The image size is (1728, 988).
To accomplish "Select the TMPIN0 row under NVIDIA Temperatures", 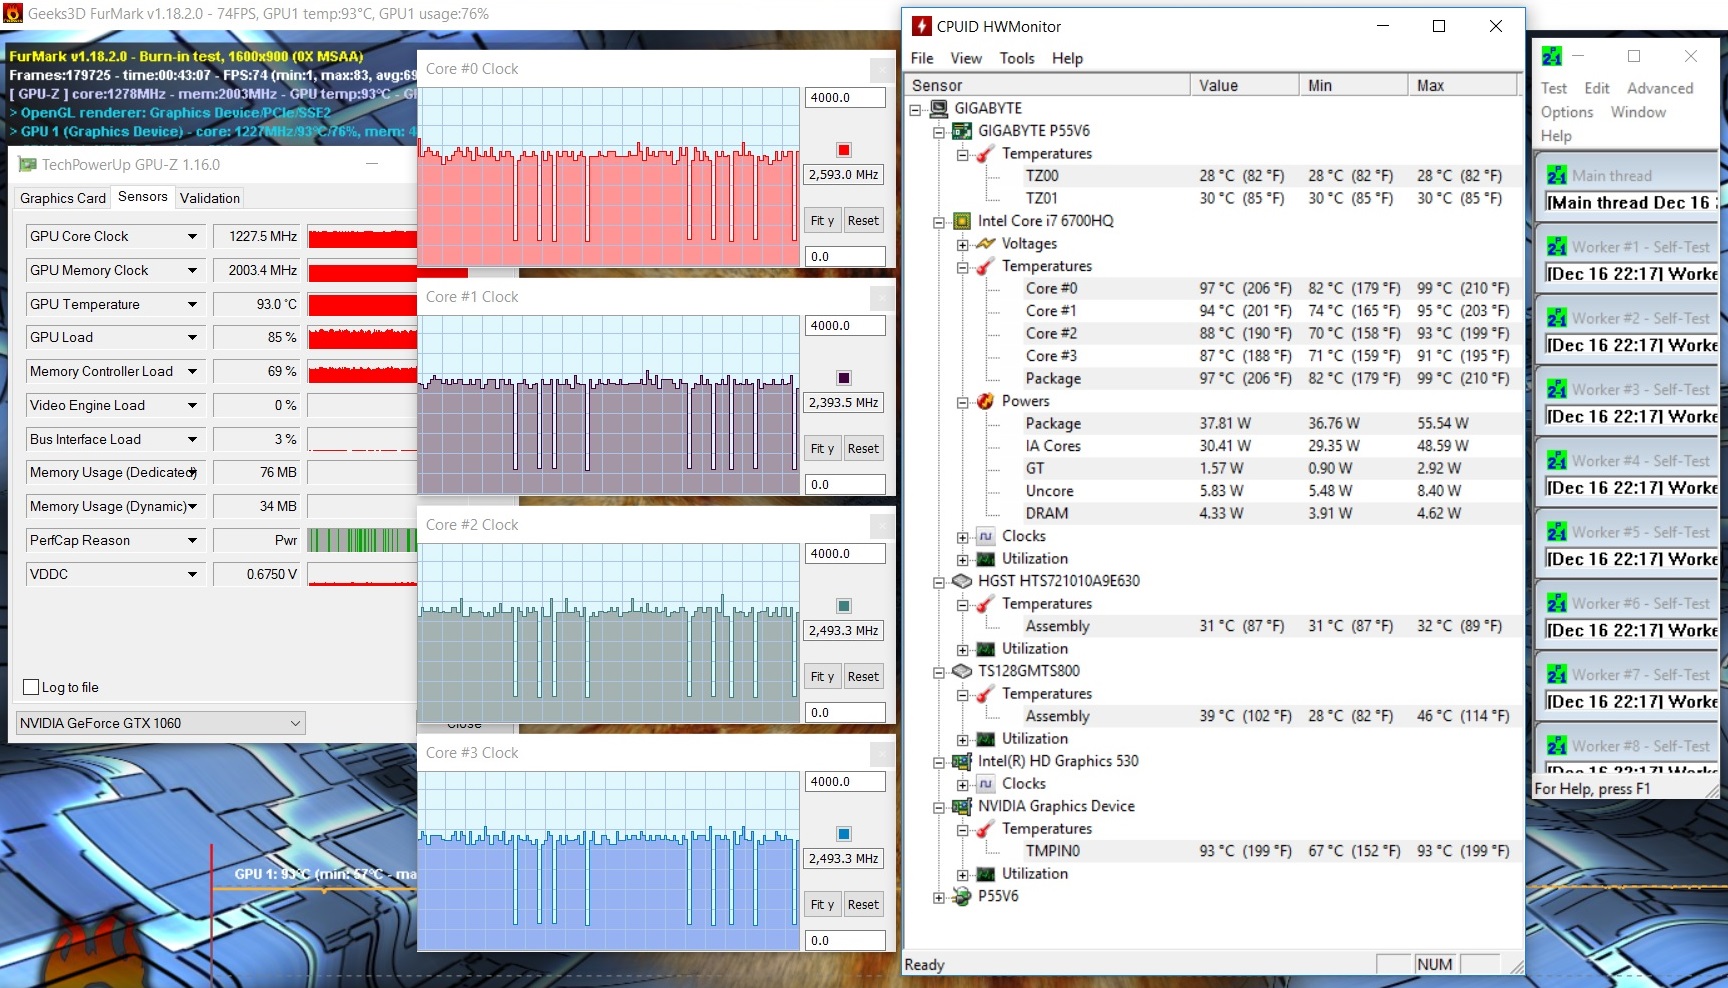I will click(1214, 851).
